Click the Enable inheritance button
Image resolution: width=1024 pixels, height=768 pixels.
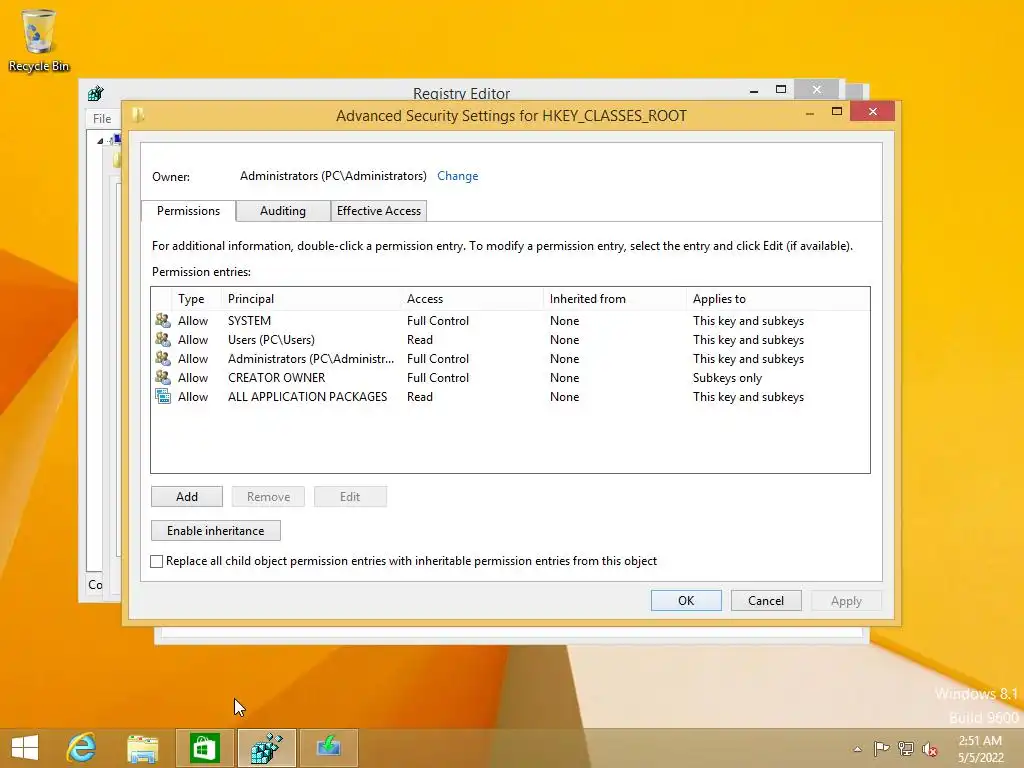click(216, 530)
